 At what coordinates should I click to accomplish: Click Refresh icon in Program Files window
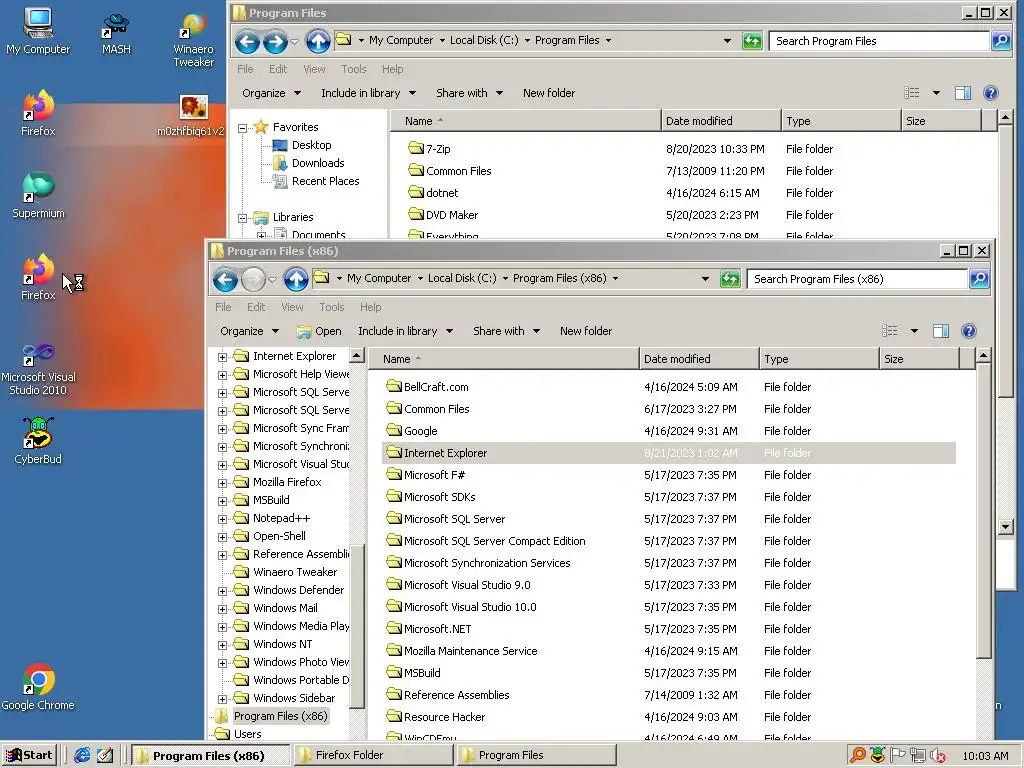pos(752,41)
